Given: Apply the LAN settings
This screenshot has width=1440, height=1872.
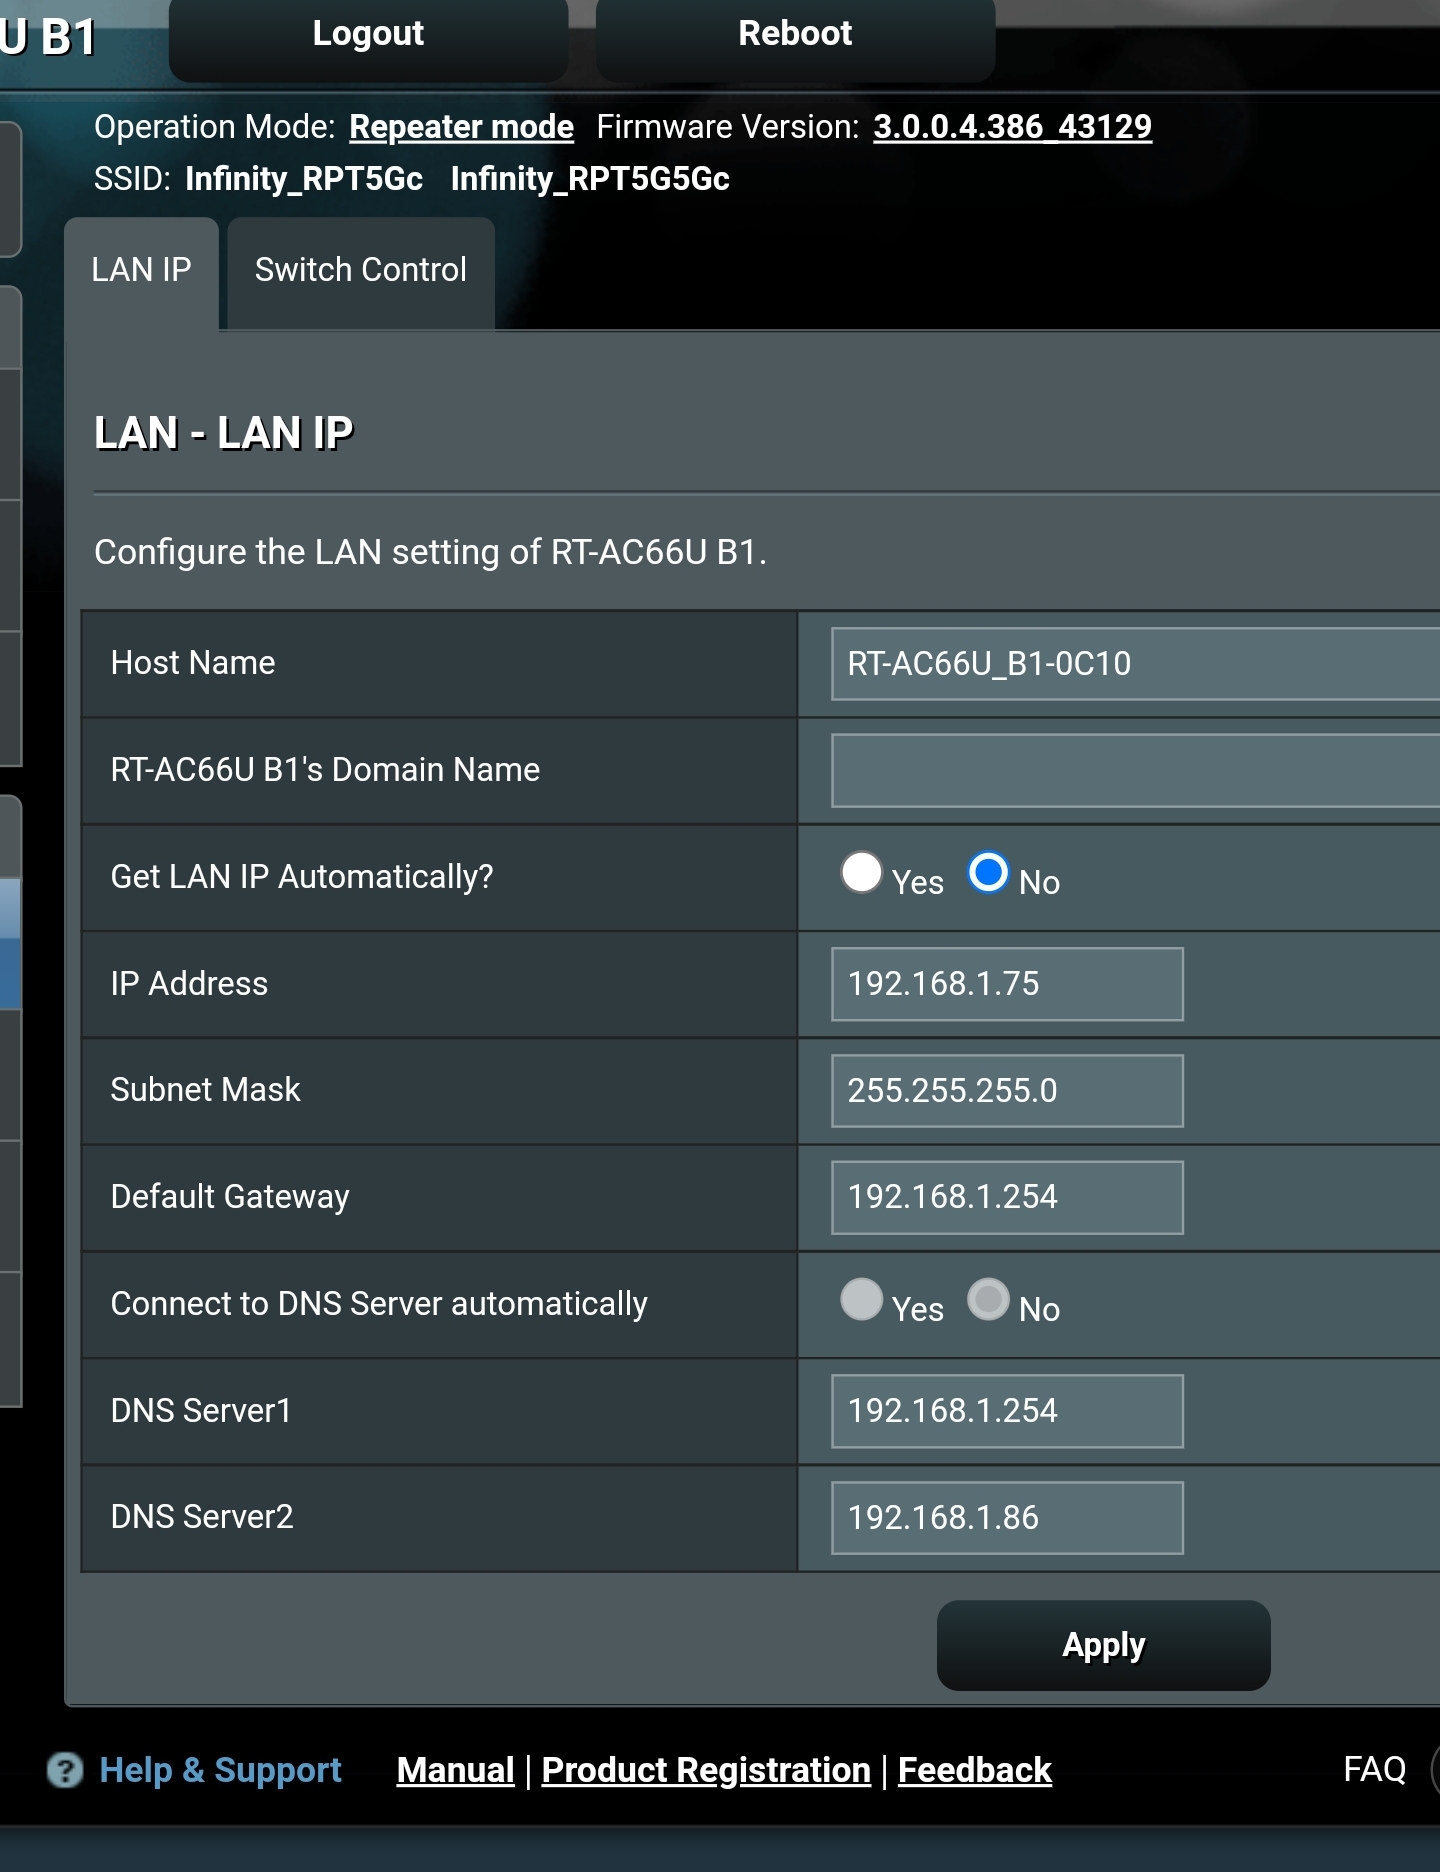Looking at the screenshot, I should [x=1103, y=1645].
